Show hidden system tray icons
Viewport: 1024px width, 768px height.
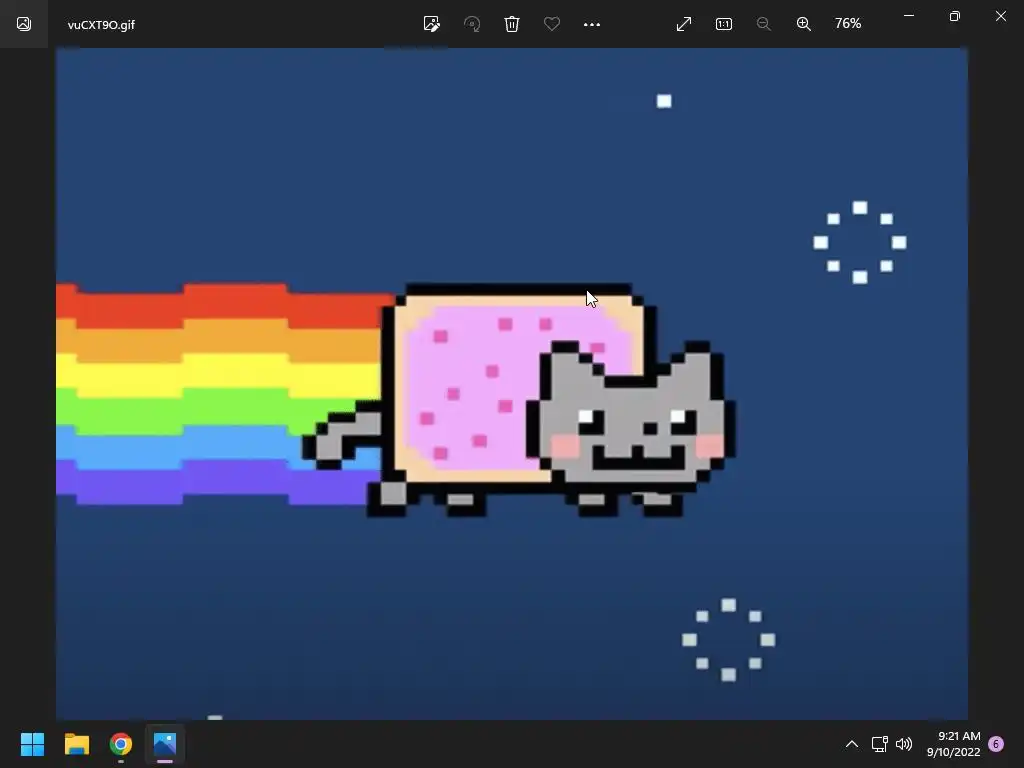[852, 744]
